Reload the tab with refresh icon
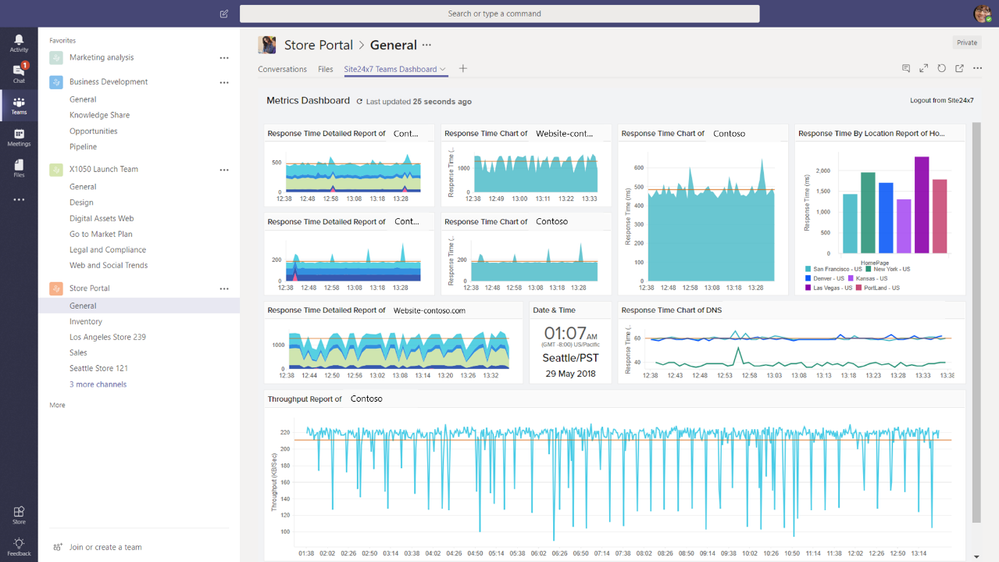Viewport: 999px width, 562px height. pyautogui.click(x=941, y=68)
